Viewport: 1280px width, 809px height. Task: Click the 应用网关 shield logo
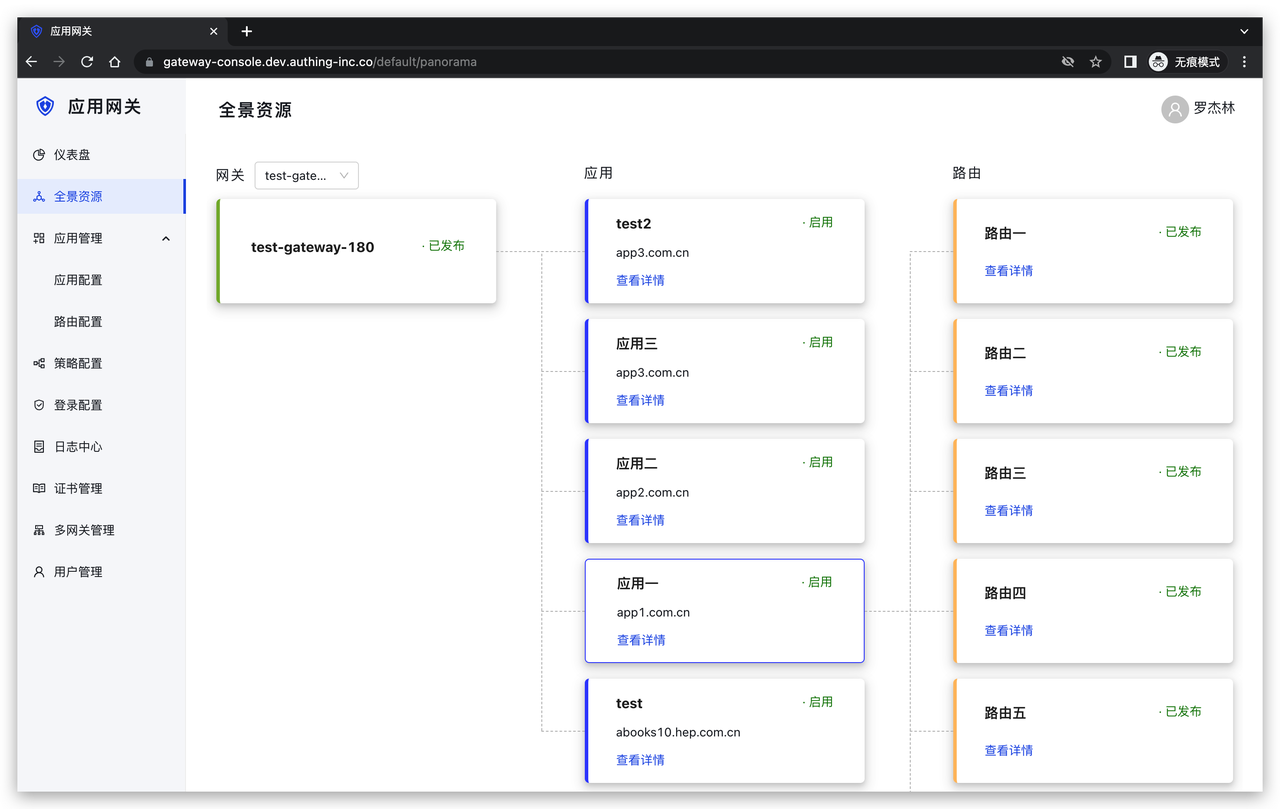click(x=44, y=106)
